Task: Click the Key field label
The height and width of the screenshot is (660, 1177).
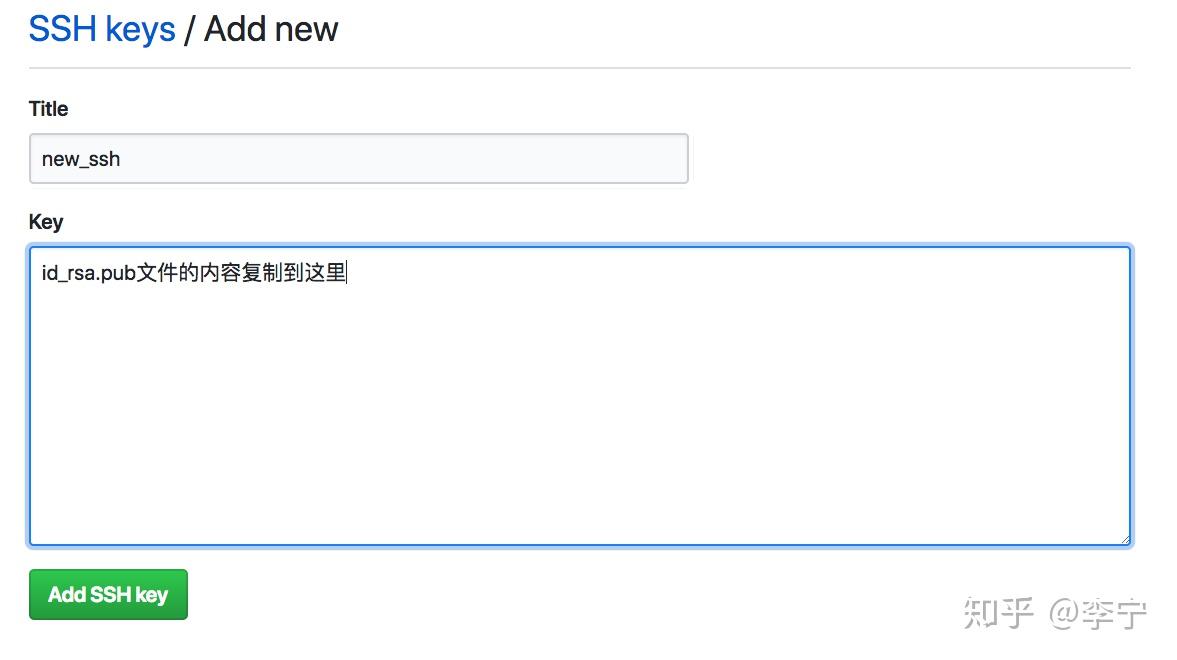Action: 46,222
